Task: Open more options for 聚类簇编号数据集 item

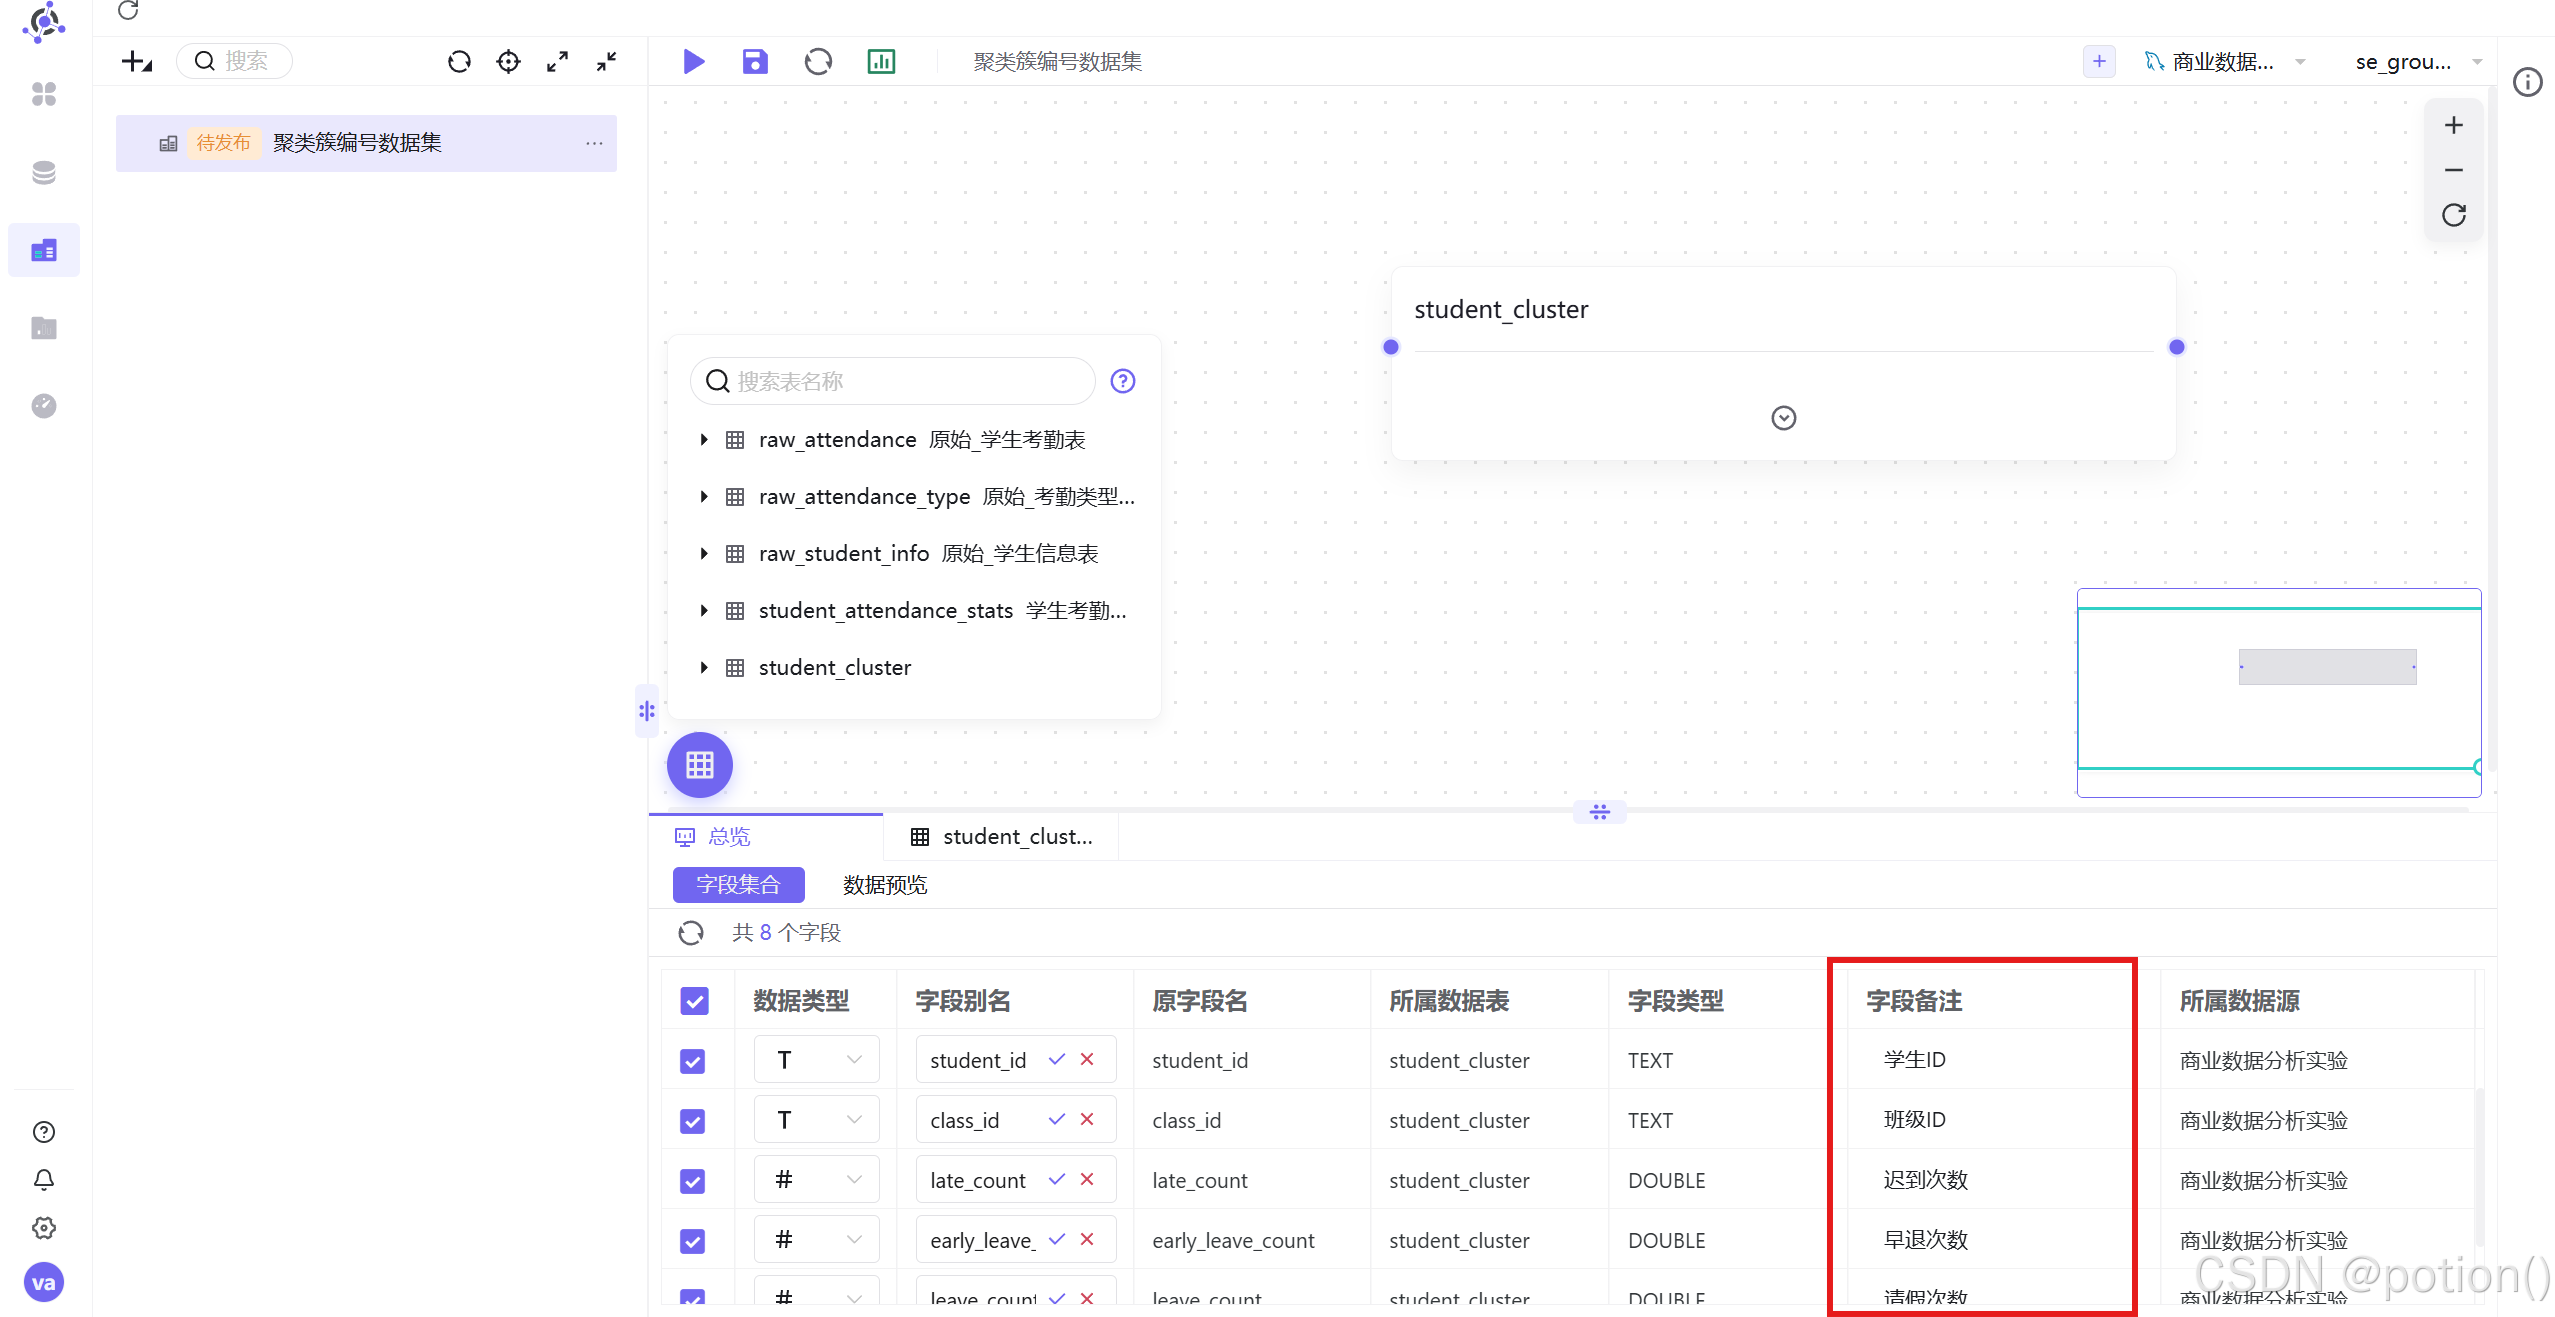Action: pos(594,143)
